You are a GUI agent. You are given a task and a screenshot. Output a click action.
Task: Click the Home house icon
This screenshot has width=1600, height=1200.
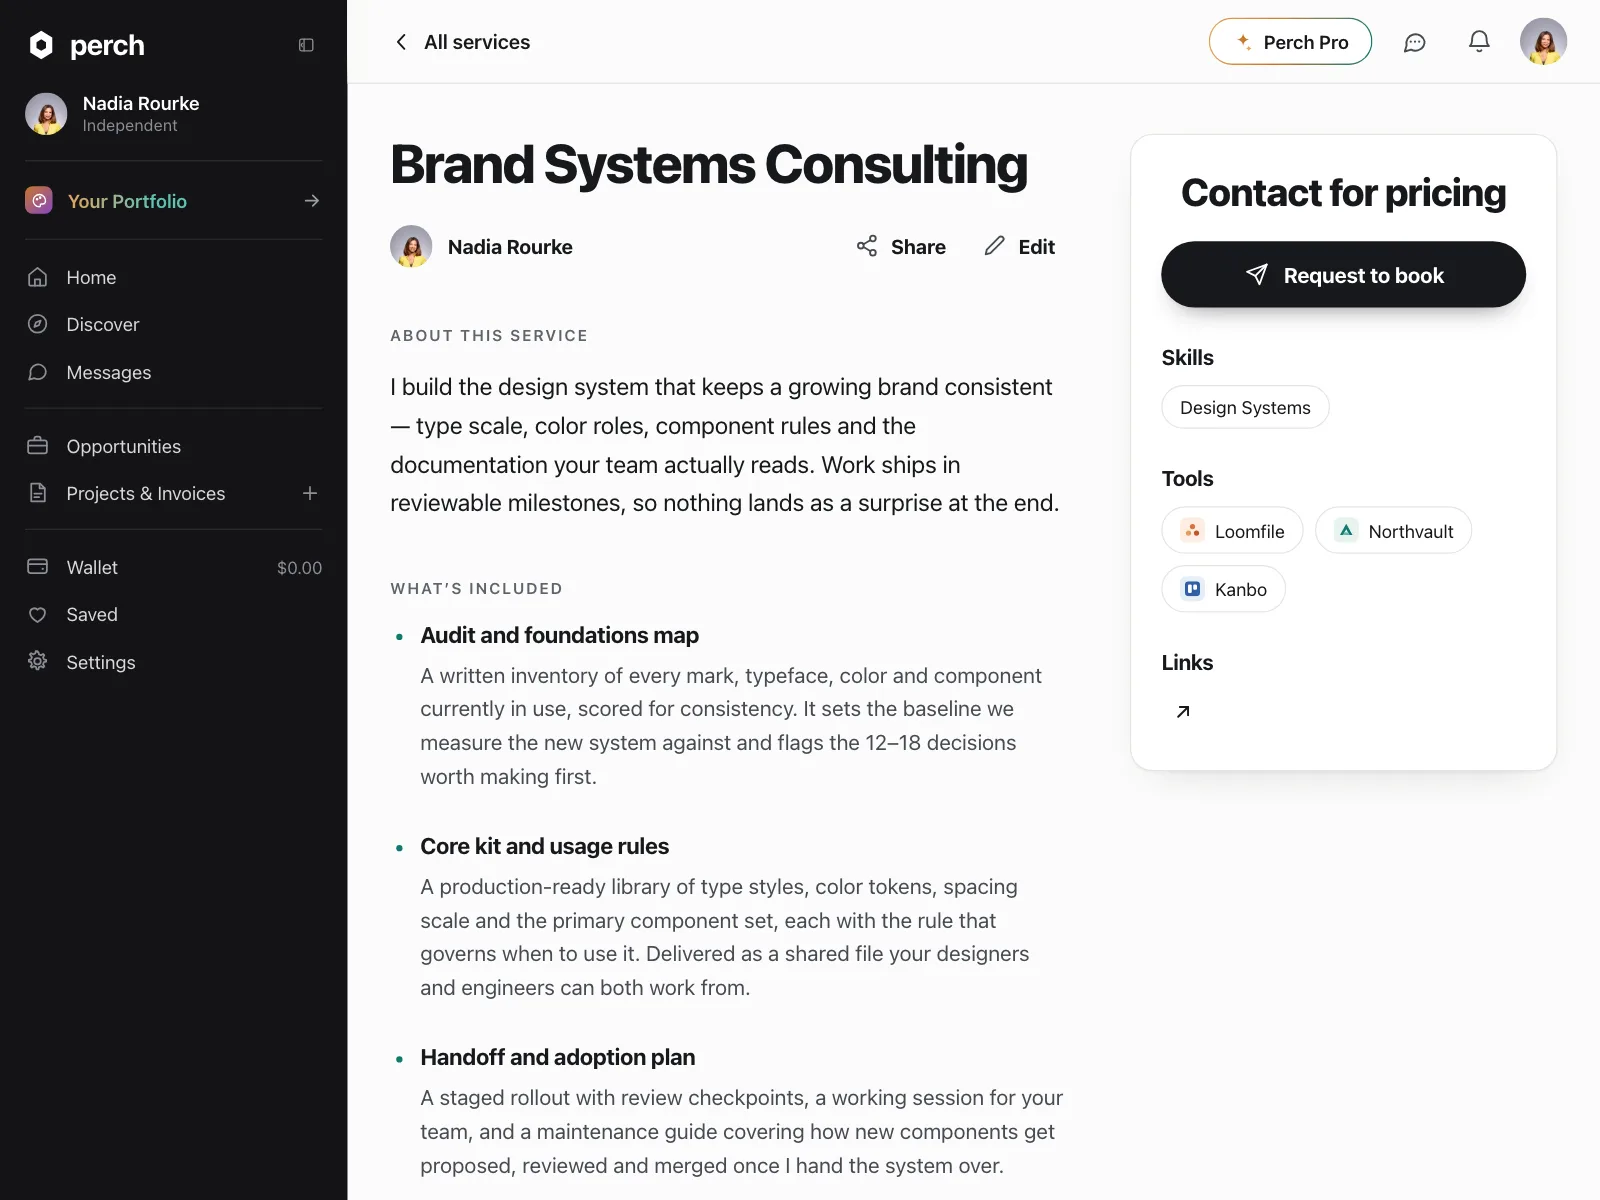point(38,277)
